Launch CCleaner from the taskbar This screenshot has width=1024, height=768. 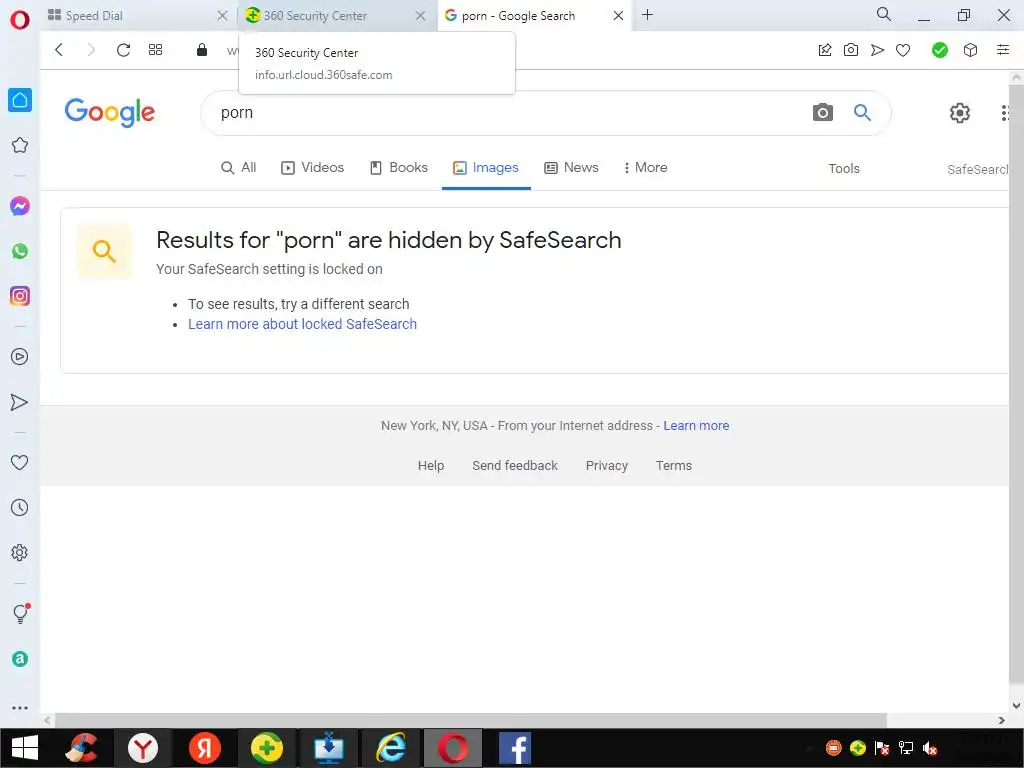(81, 748)
